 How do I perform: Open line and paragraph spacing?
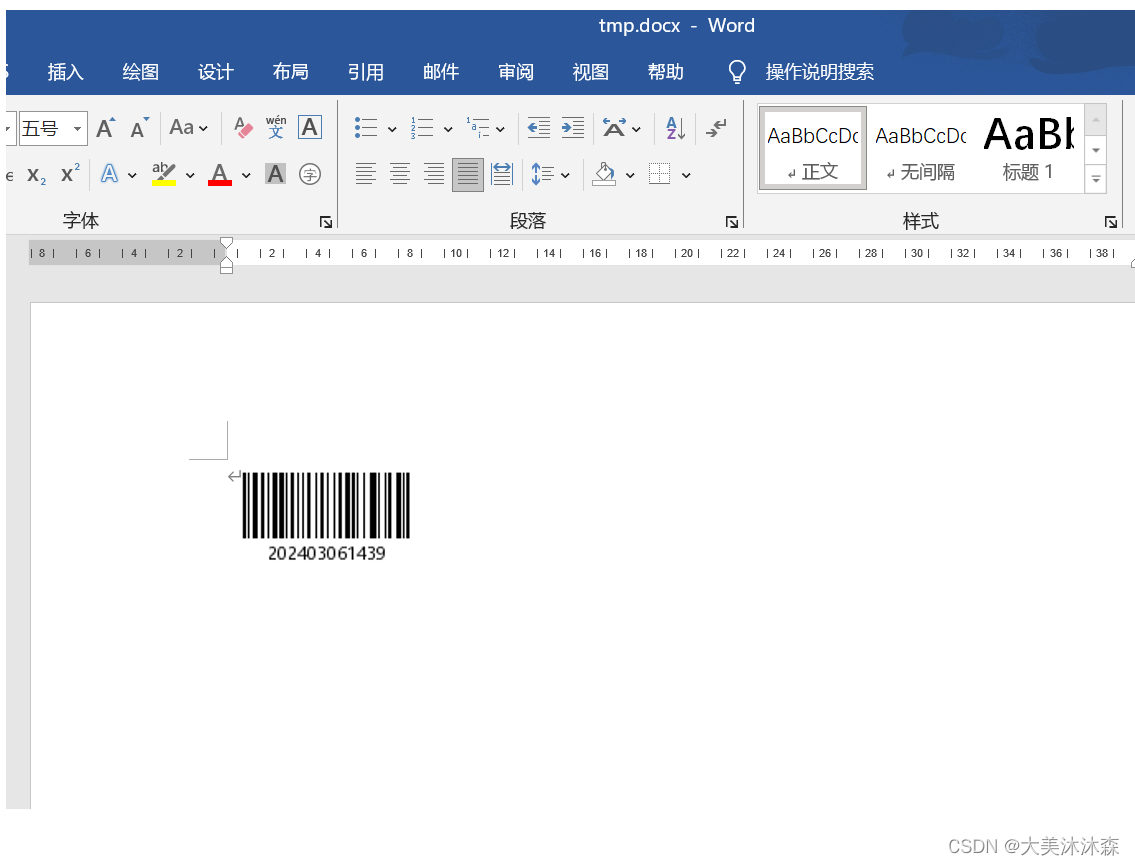pyautogui.click(x=543, y=174)
